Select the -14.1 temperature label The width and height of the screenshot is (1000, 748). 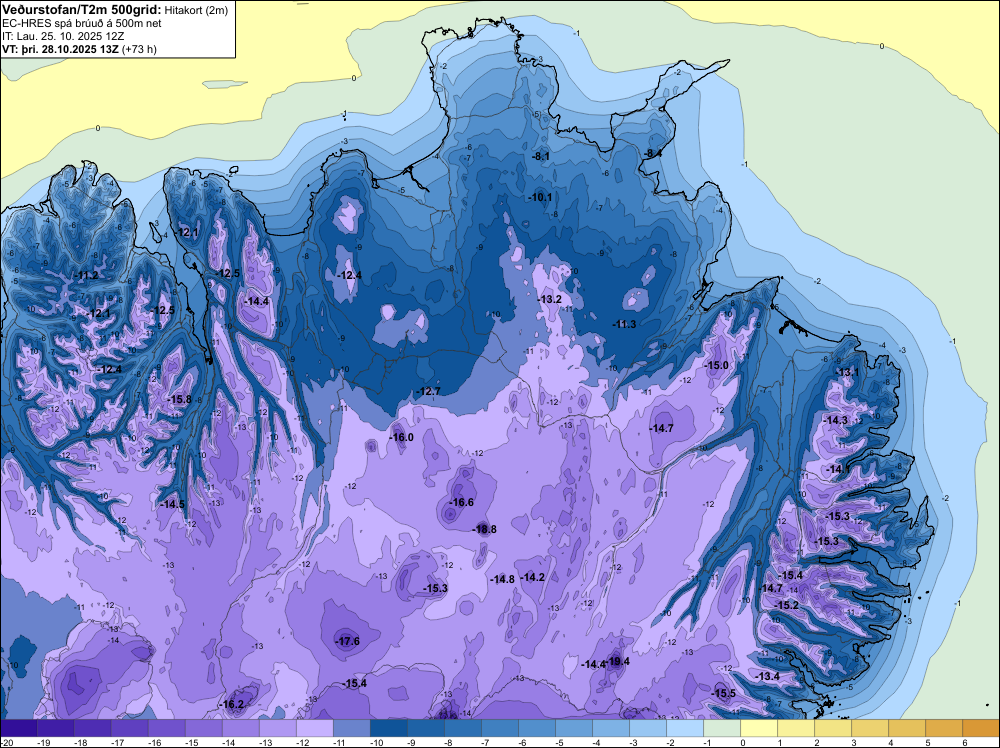[837, 469]
